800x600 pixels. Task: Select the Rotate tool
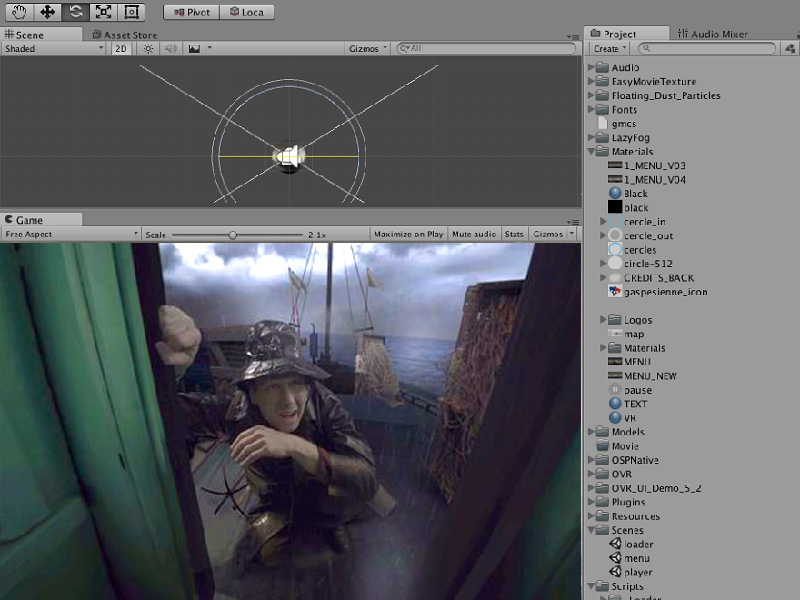(76, 12)
